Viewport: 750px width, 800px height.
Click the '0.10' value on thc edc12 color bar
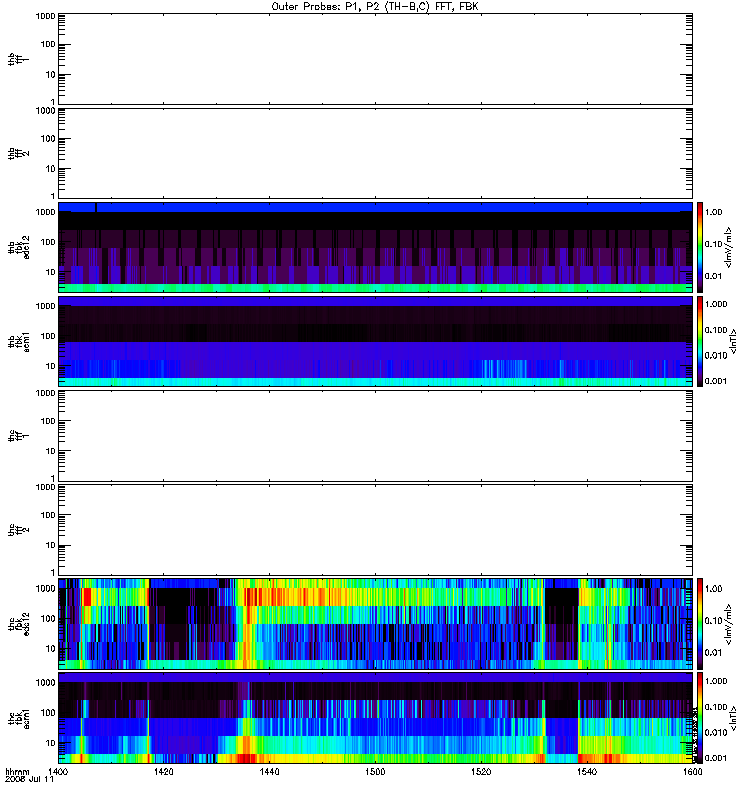pyautogui.click(x=713, y=620)
